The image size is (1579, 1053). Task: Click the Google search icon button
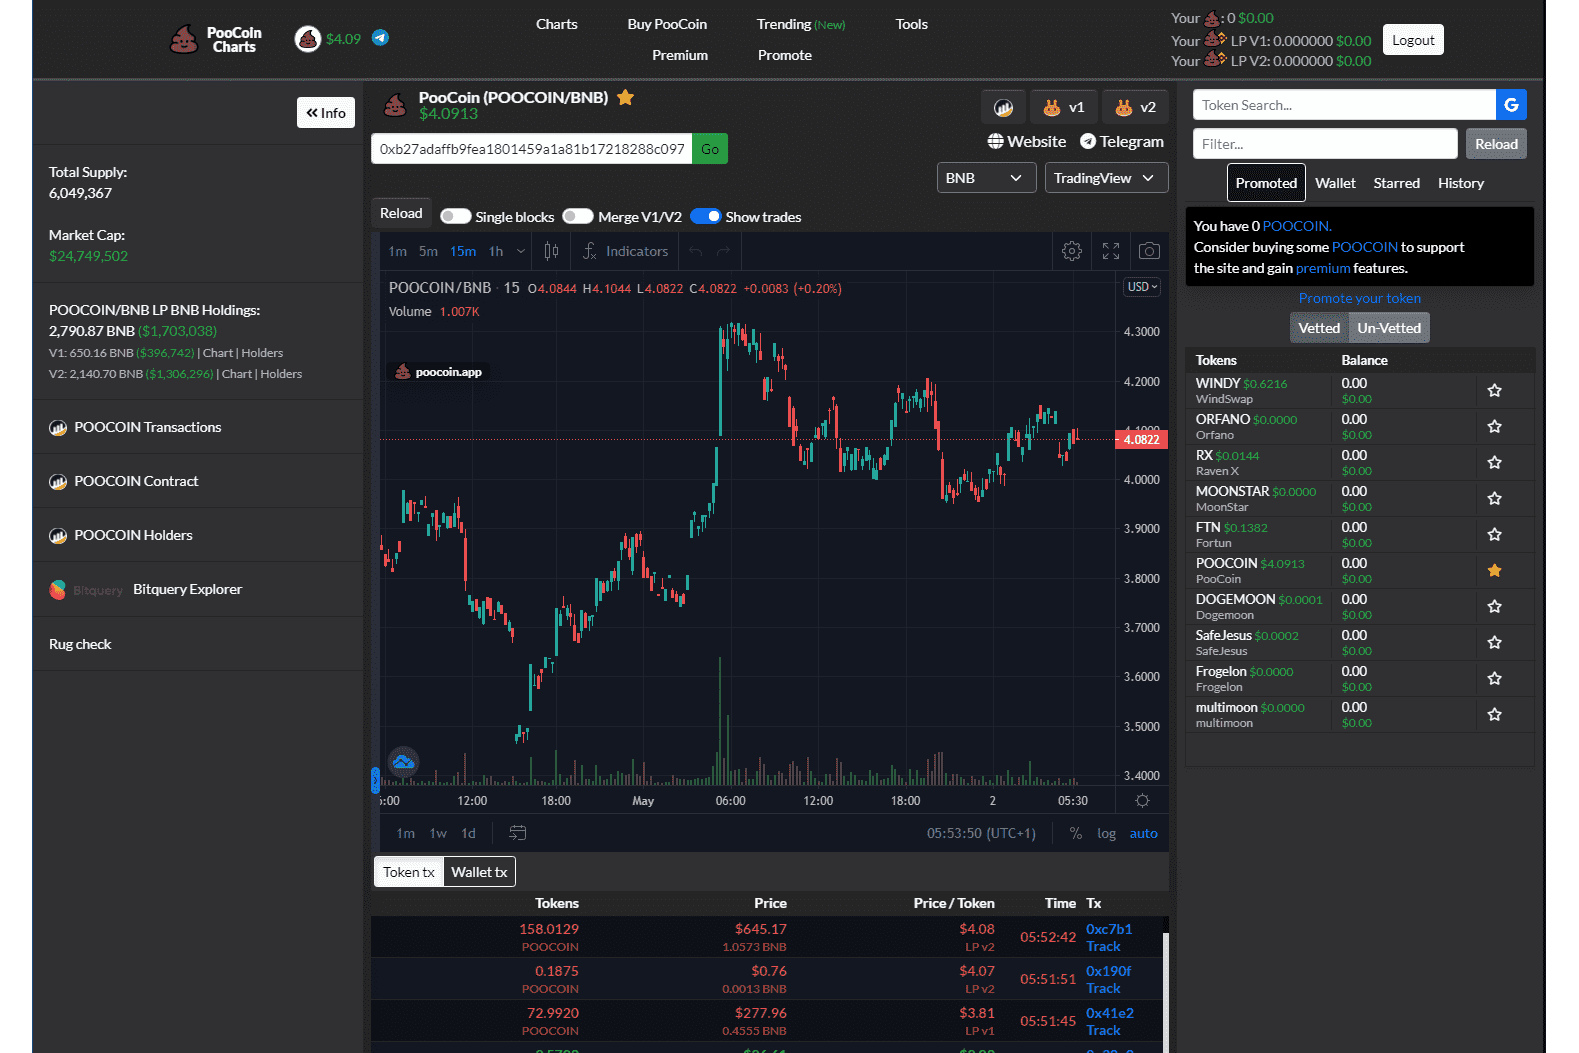coord(1511,105)
